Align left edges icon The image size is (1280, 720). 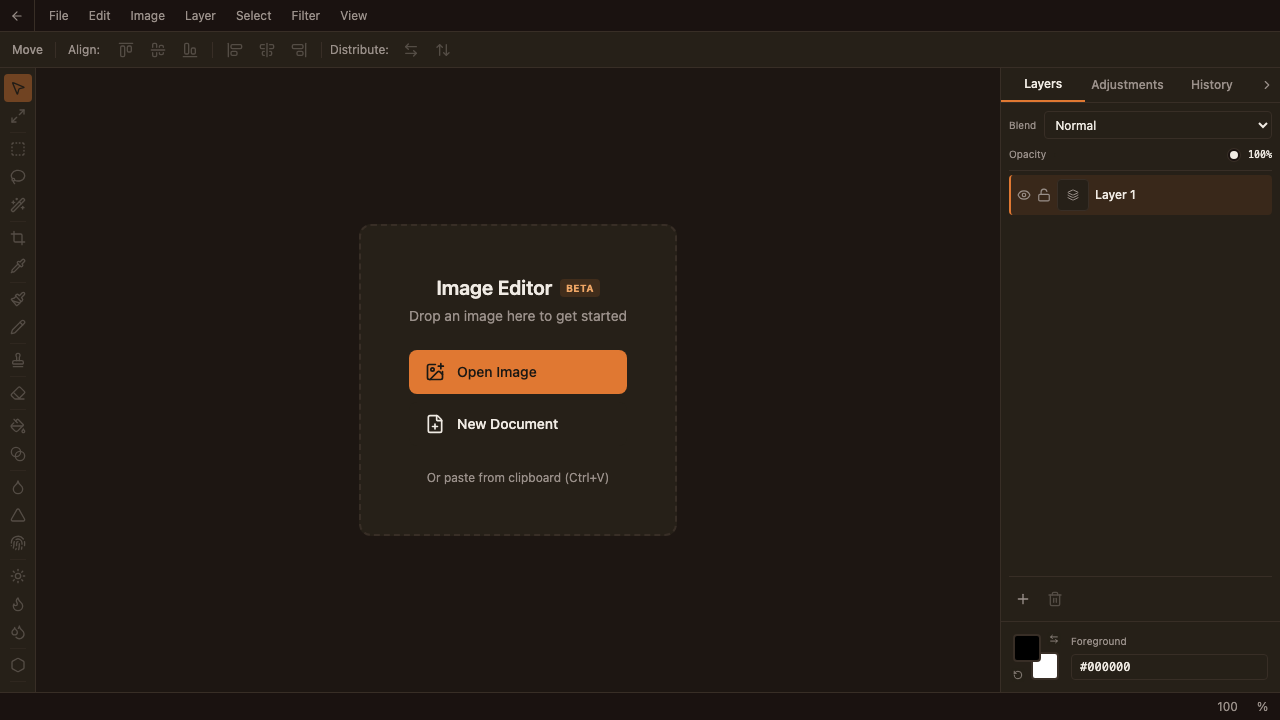pos(235,50)
